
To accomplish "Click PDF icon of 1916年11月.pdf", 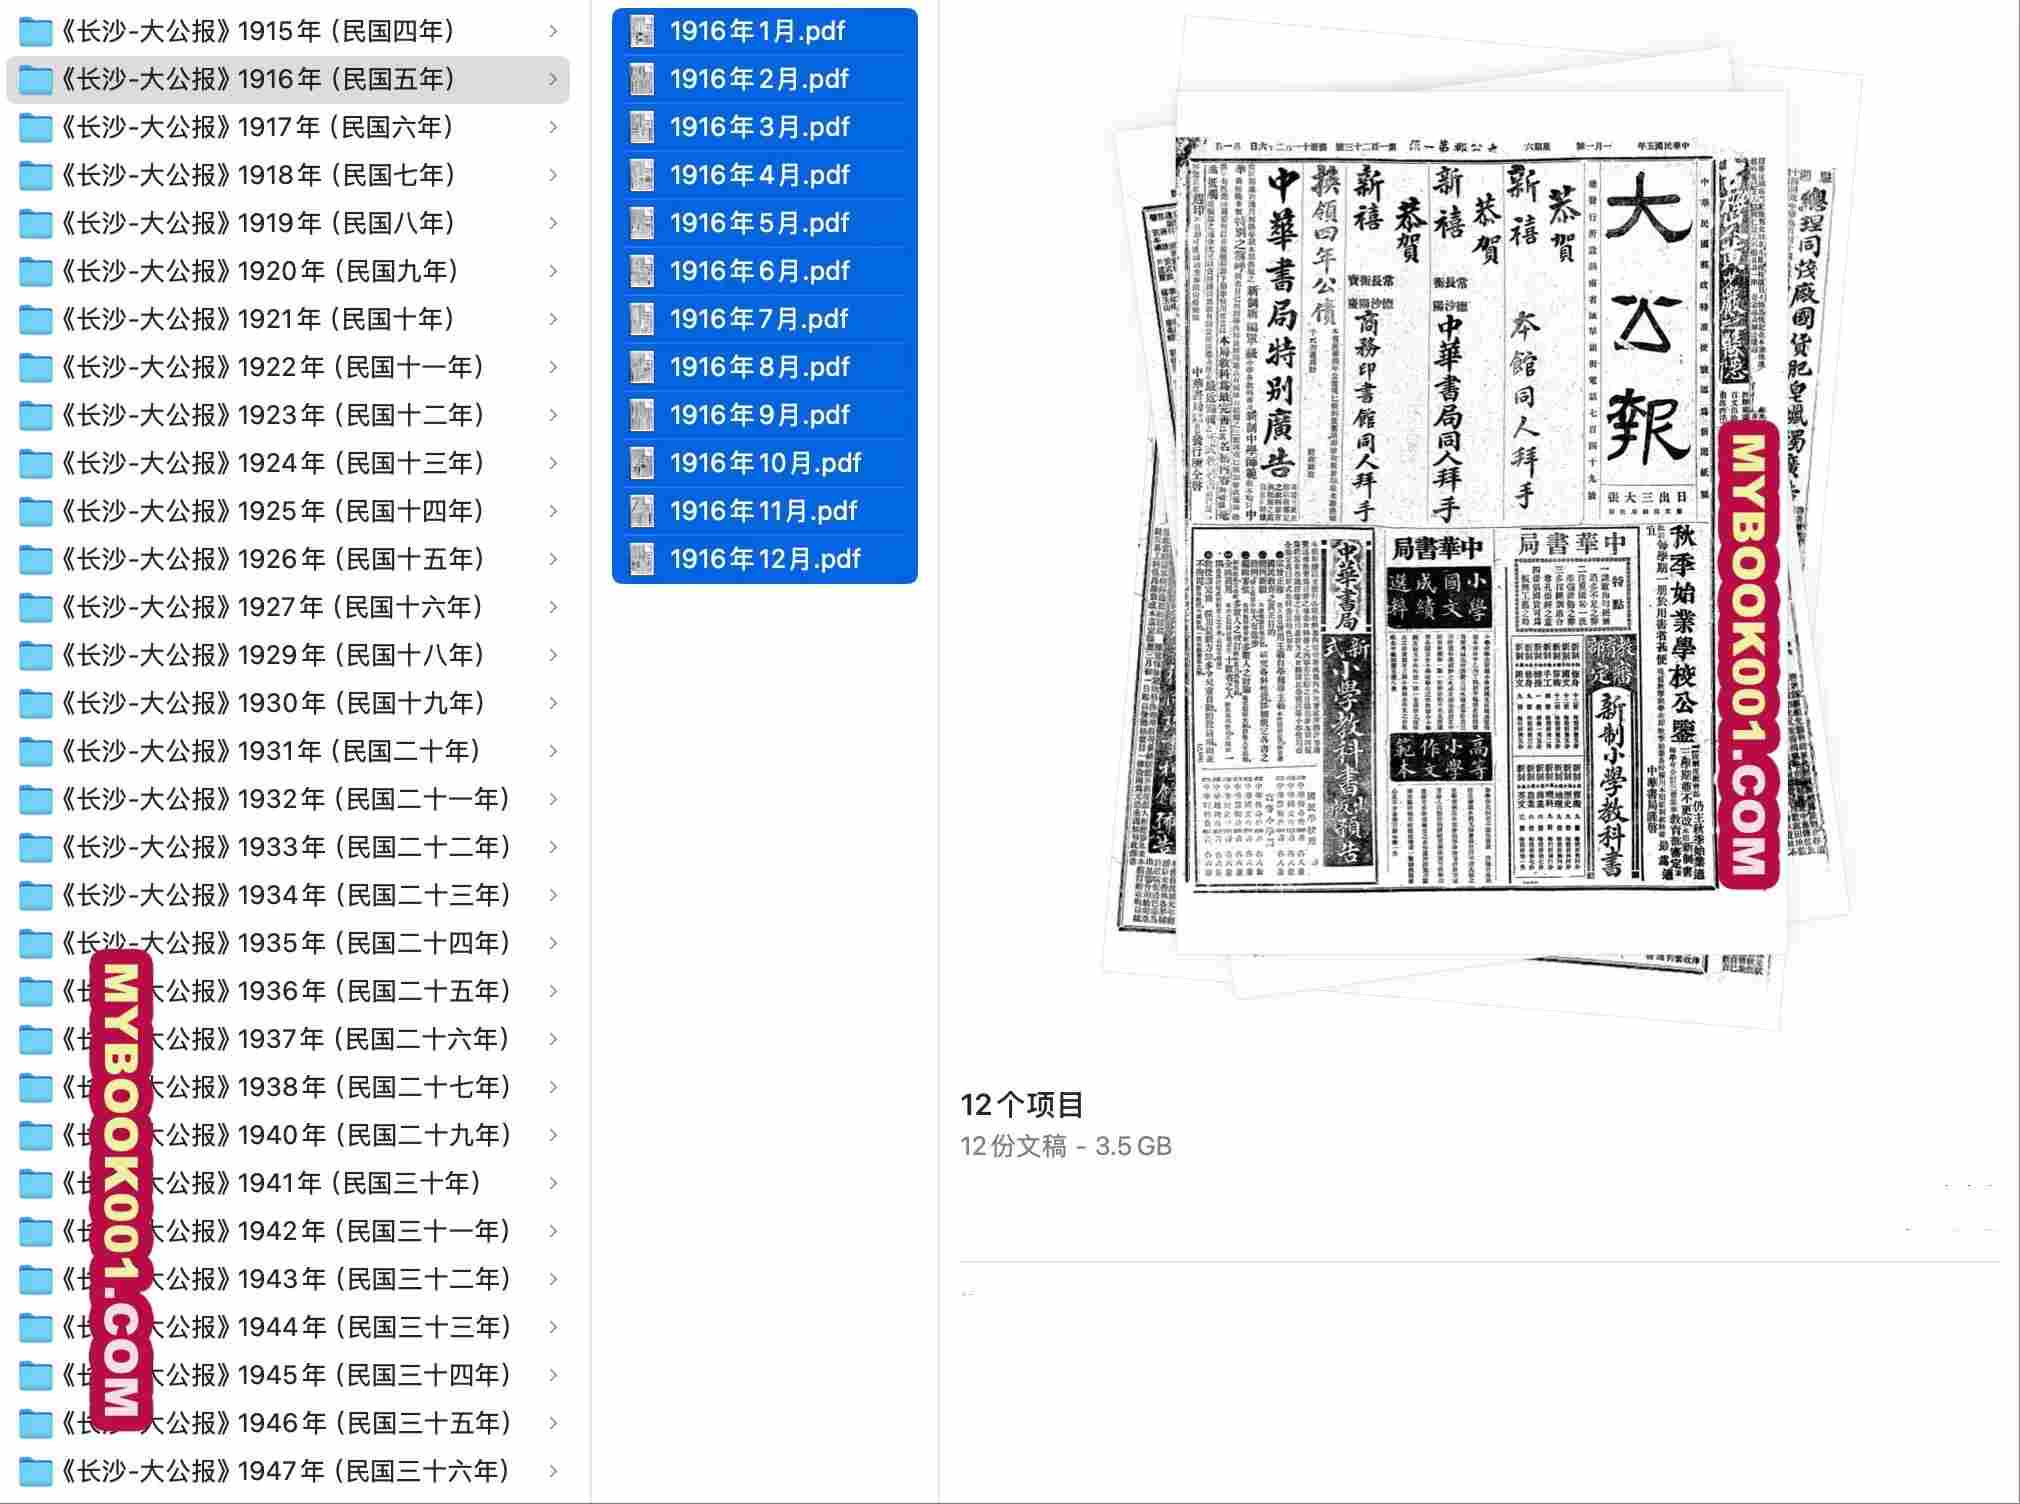I will click(641, 512).
